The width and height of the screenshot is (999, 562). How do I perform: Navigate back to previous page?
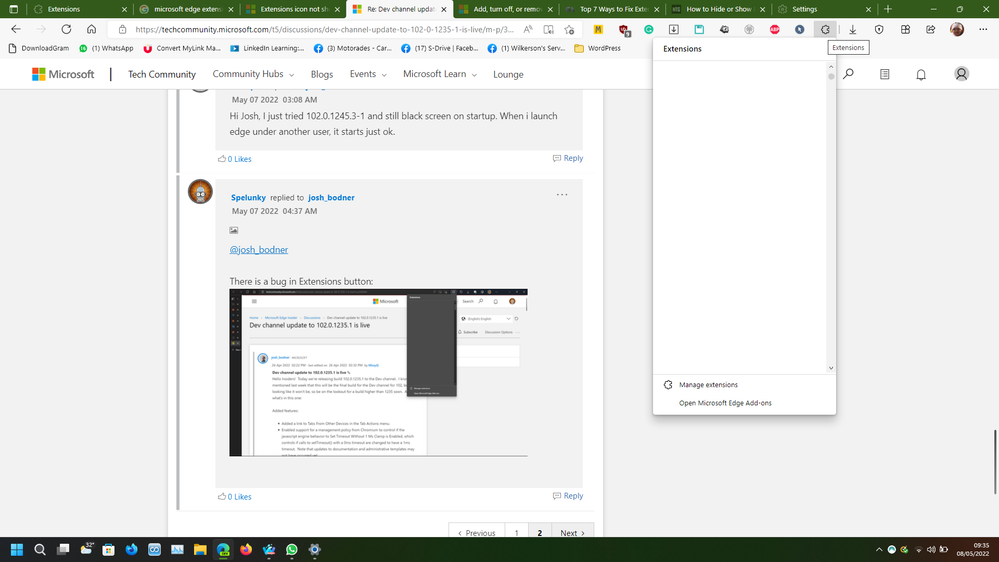tap(16, 29)
